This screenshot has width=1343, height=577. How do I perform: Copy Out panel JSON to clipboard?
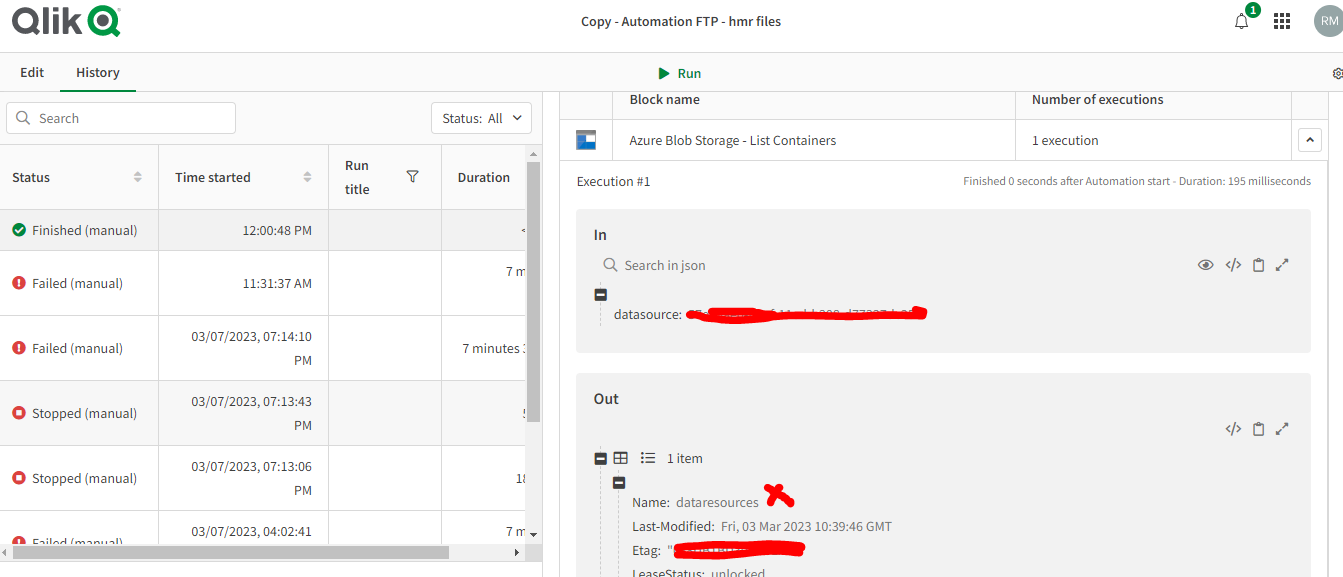click(x=1258, y=429)
